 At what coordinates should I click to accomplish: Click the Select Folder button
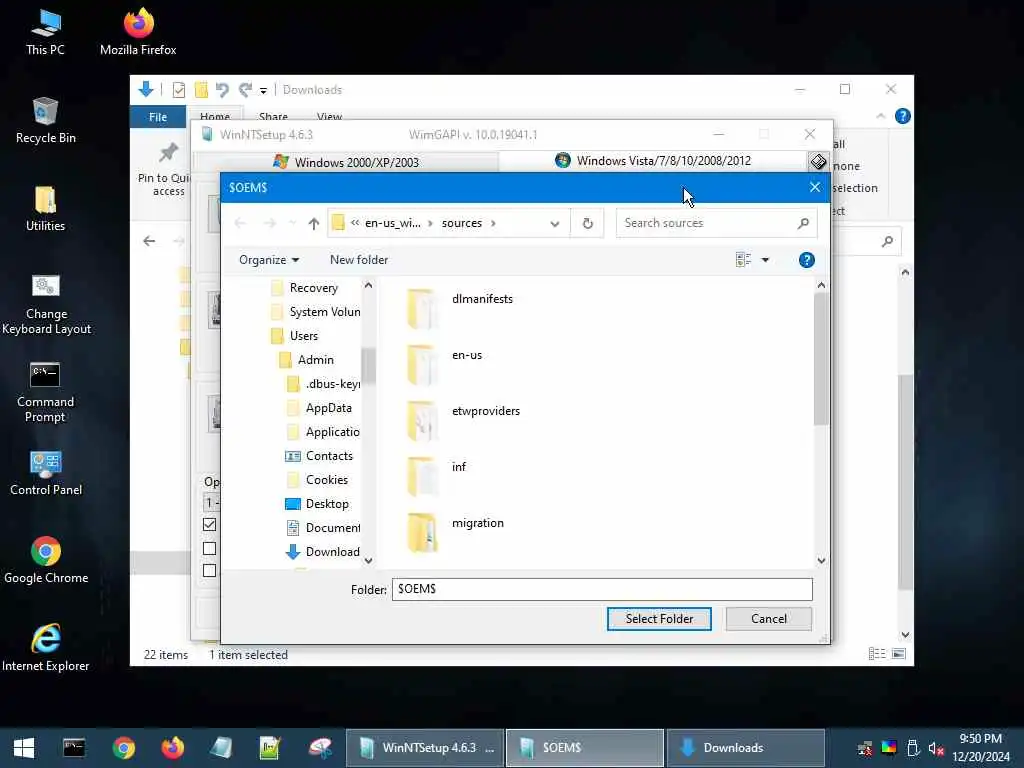[659, 618]
